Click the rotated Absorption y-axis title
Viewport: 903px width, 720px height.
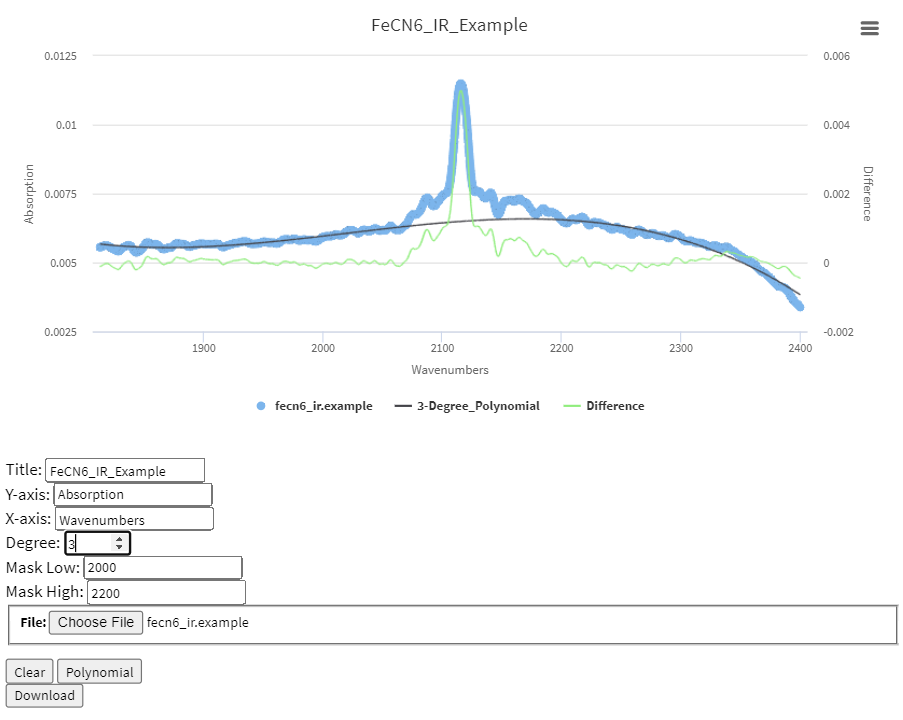pos(30,194)
